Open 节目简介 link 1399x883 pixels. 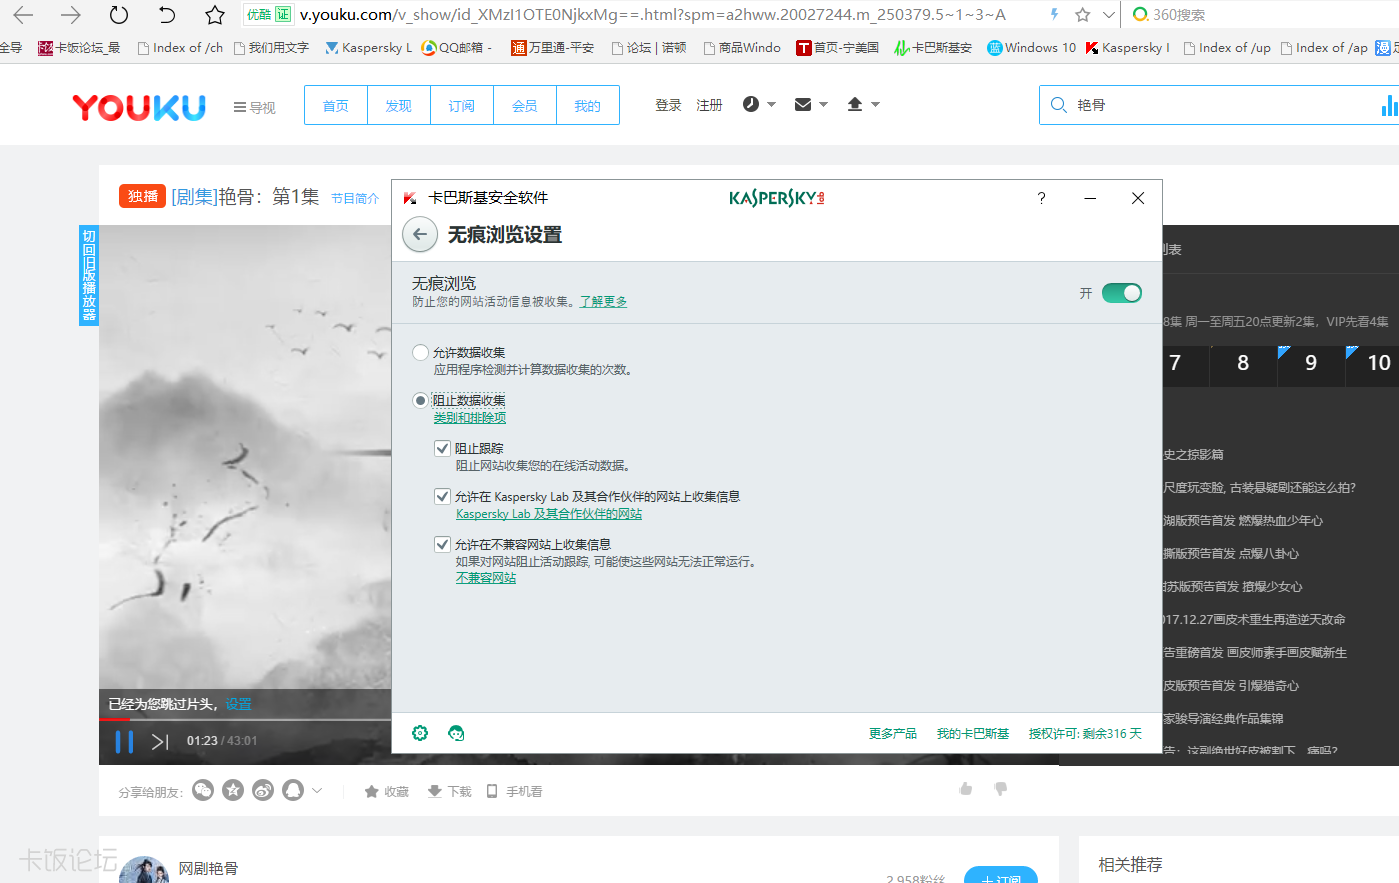click(x=355, y=198)
